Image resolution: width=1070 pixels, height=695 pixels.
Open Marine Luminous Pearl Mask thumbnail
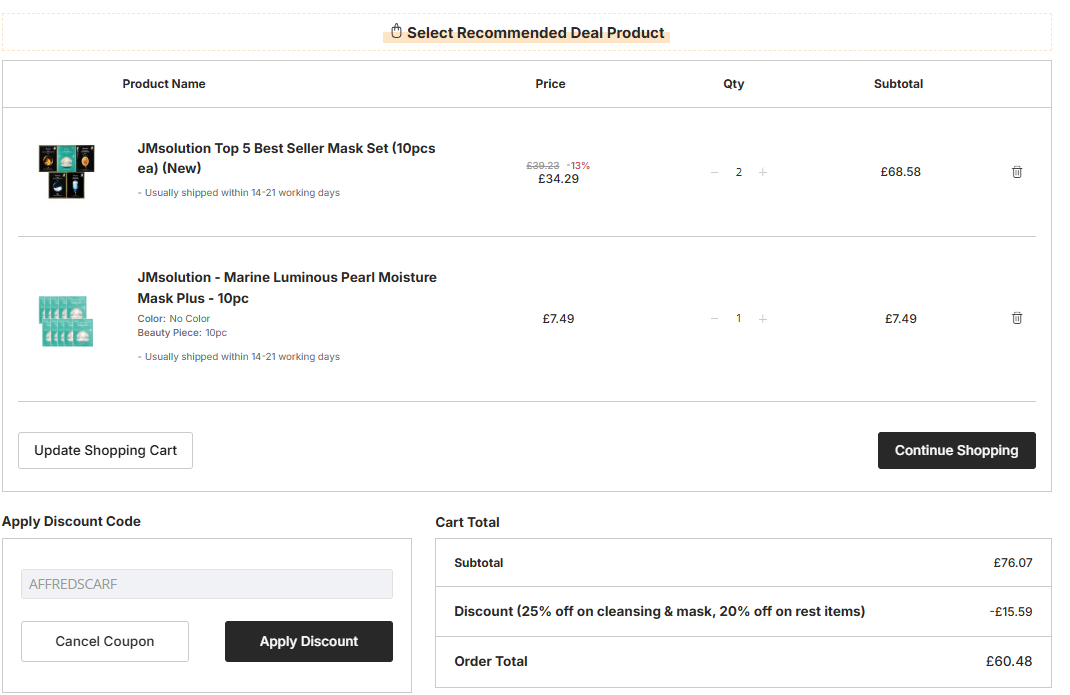coord(66,321)
